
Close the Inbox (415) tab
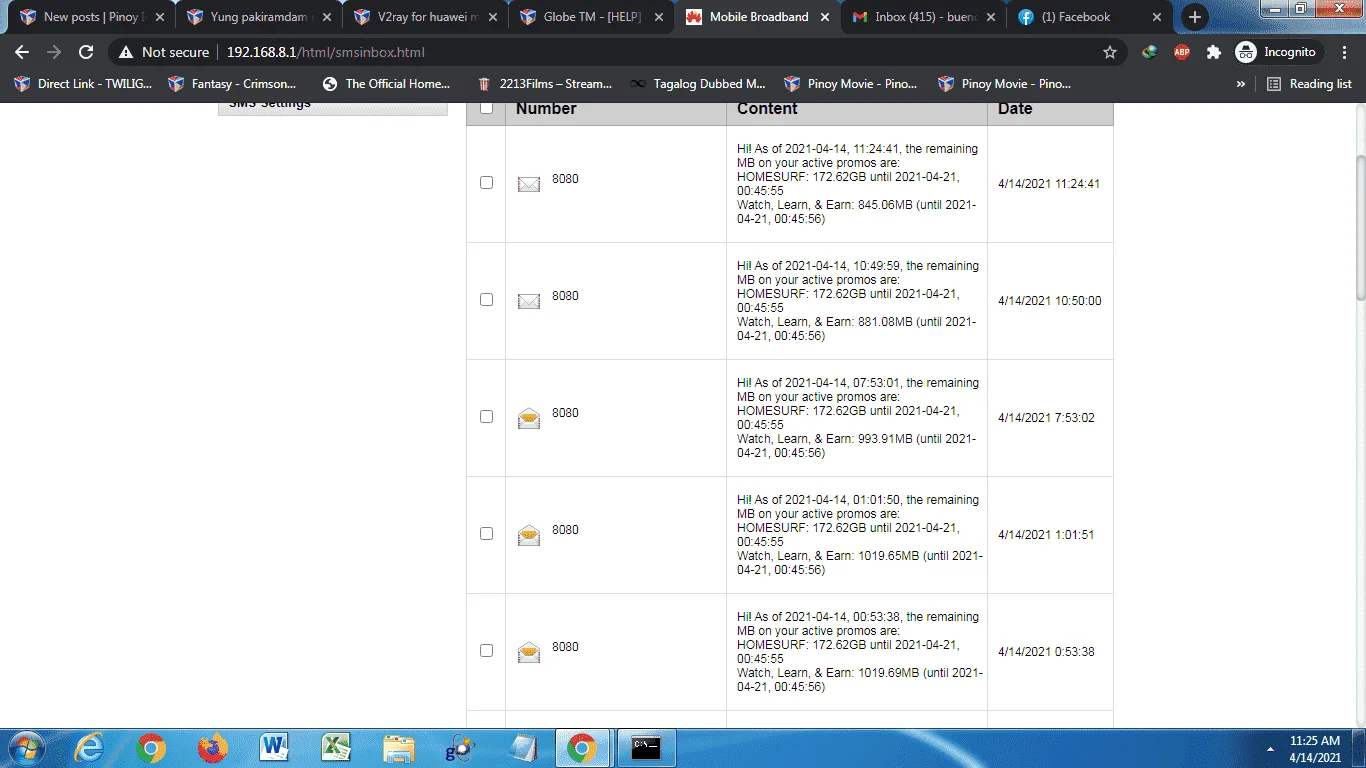tap(992, 17)
